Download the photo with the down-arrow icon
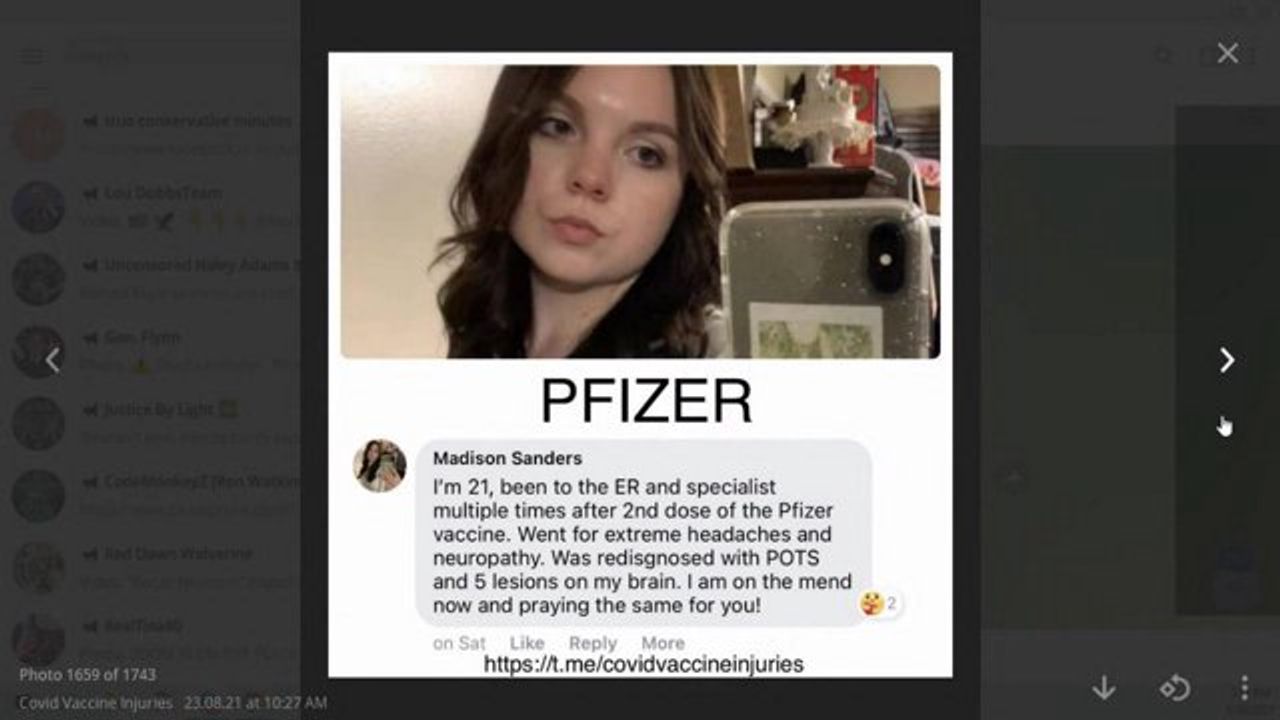The height and width of the screenshot is (720, 1280). click(1104, 687)
